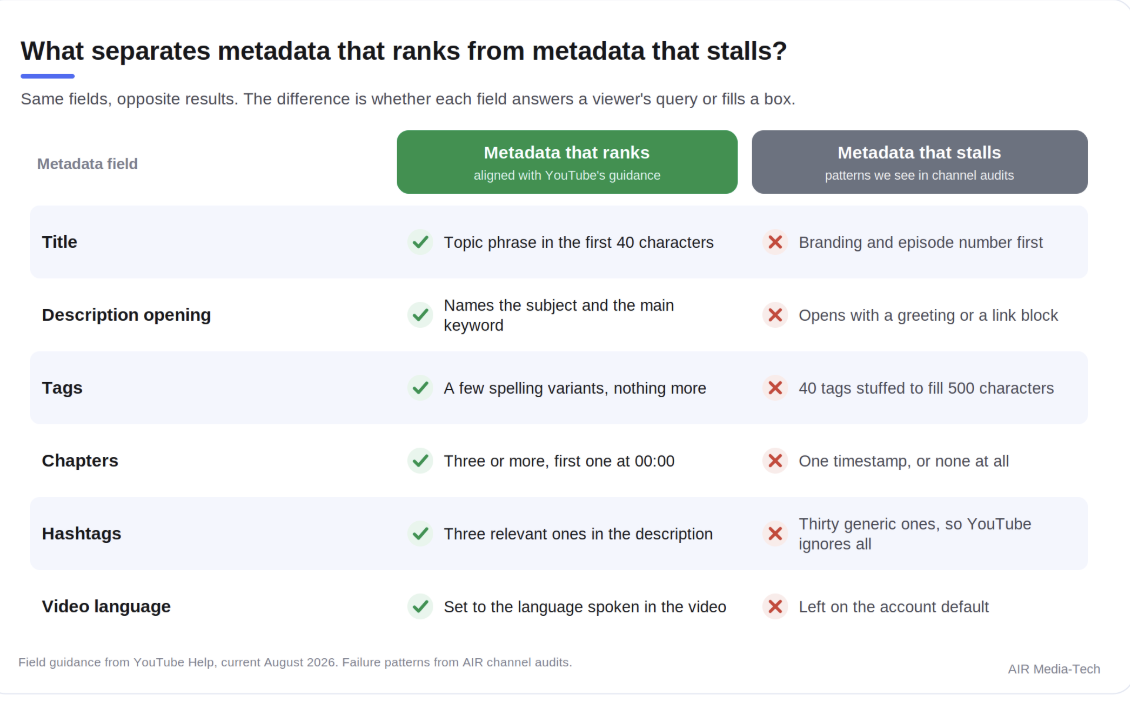This screenshot has width=1130, height=703.
Task: Click the red X next to greeting or link block
Action: point(775,315)
